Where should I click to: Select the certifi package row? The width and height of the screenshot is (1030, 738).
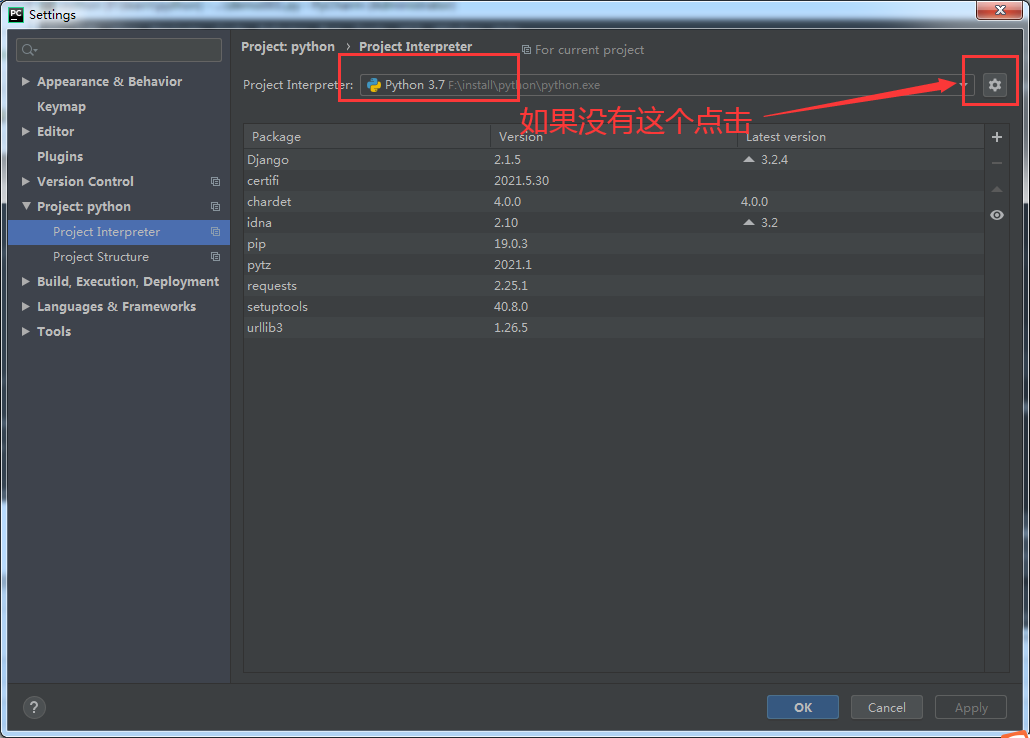pyautogui.click(x=614, y=181)
